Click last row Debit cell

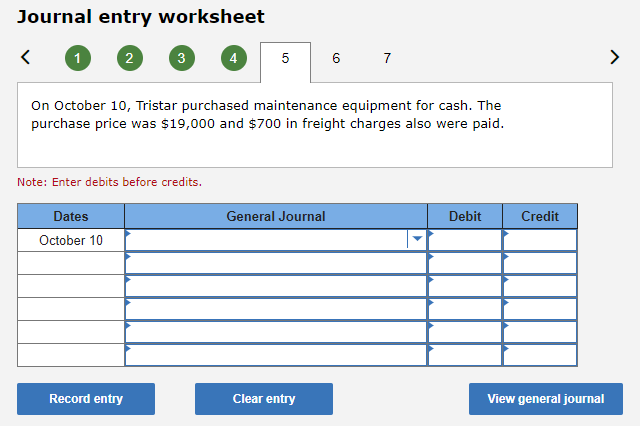[x=465, y=355]
